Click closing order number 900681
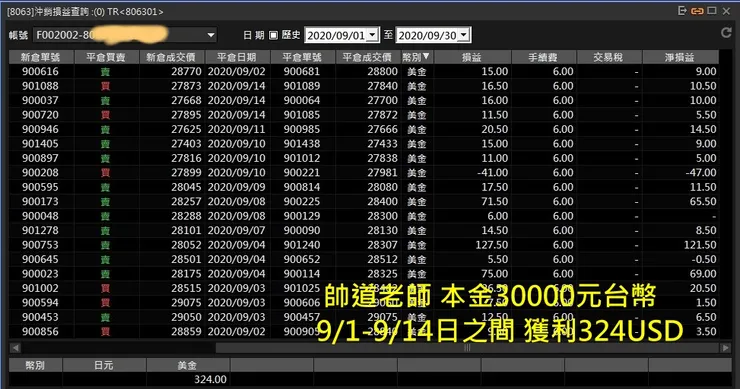The image size is (740, 389). 302,71
